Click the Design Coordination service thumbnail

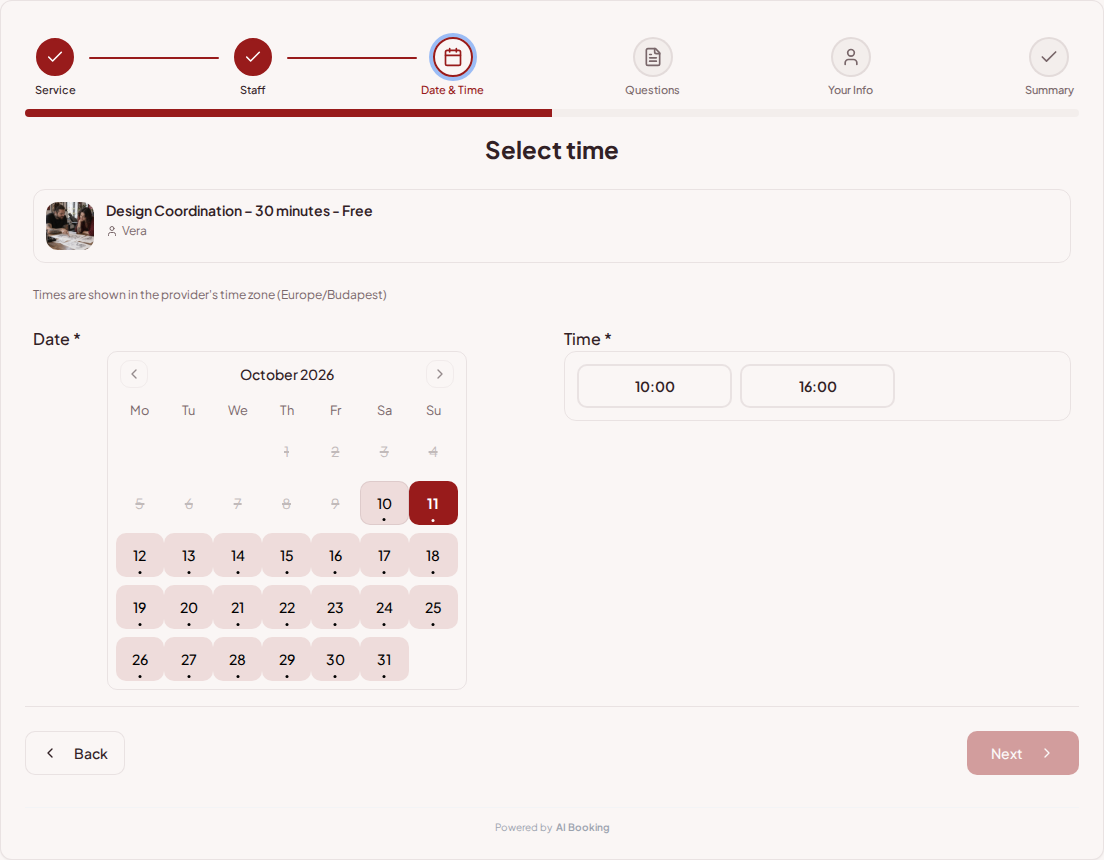70,226
